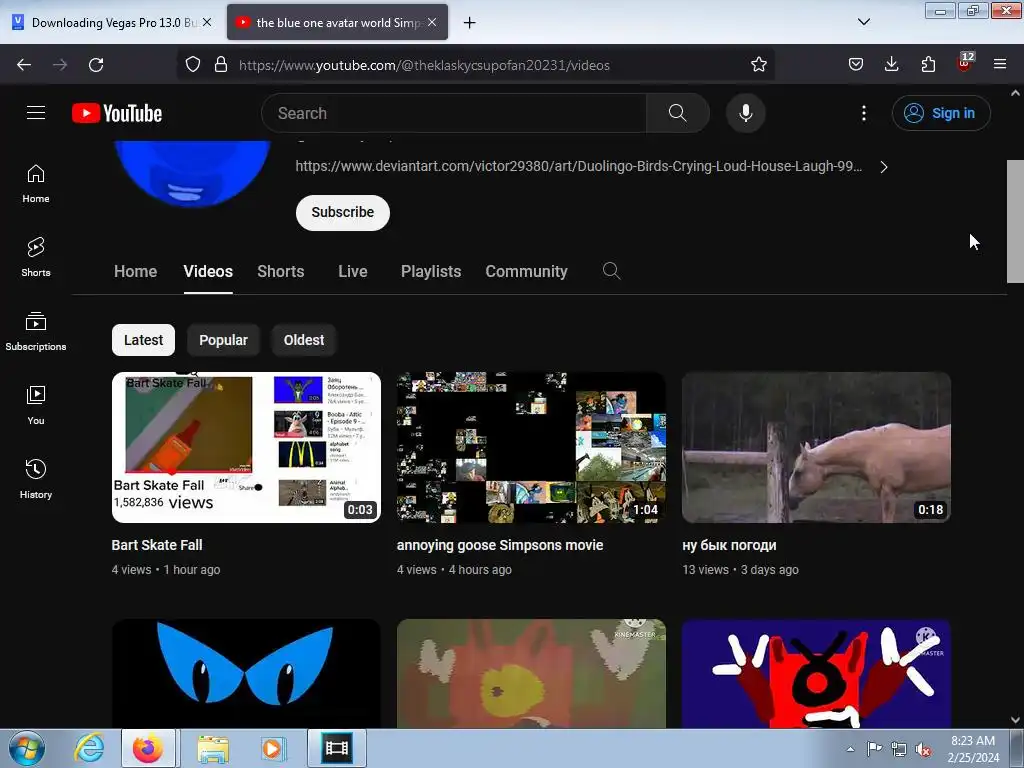Go back with the browser back arrow
Image resolution: width=1024 pixels, height=768 pixels.
(24, 65)
